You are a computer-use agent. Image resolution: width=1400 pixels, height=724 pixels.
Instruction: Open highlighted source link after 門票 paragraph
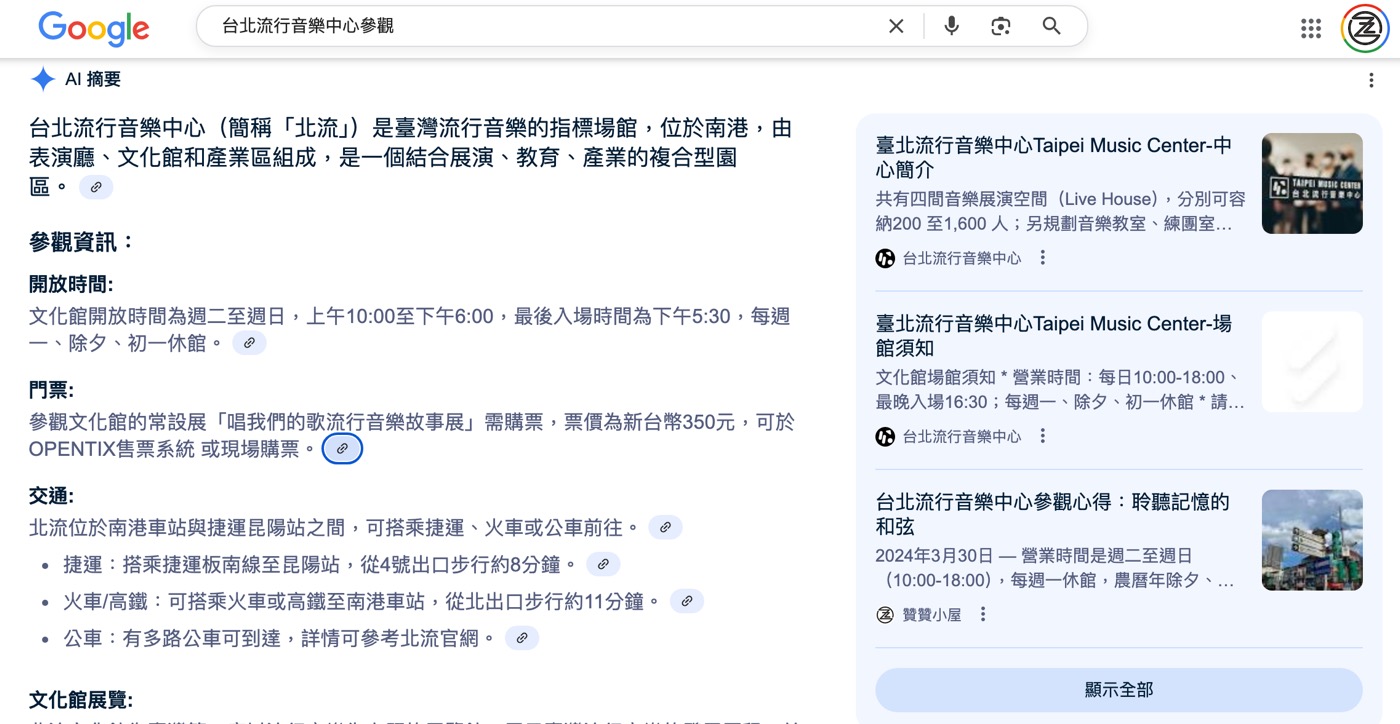click(342, 449)
